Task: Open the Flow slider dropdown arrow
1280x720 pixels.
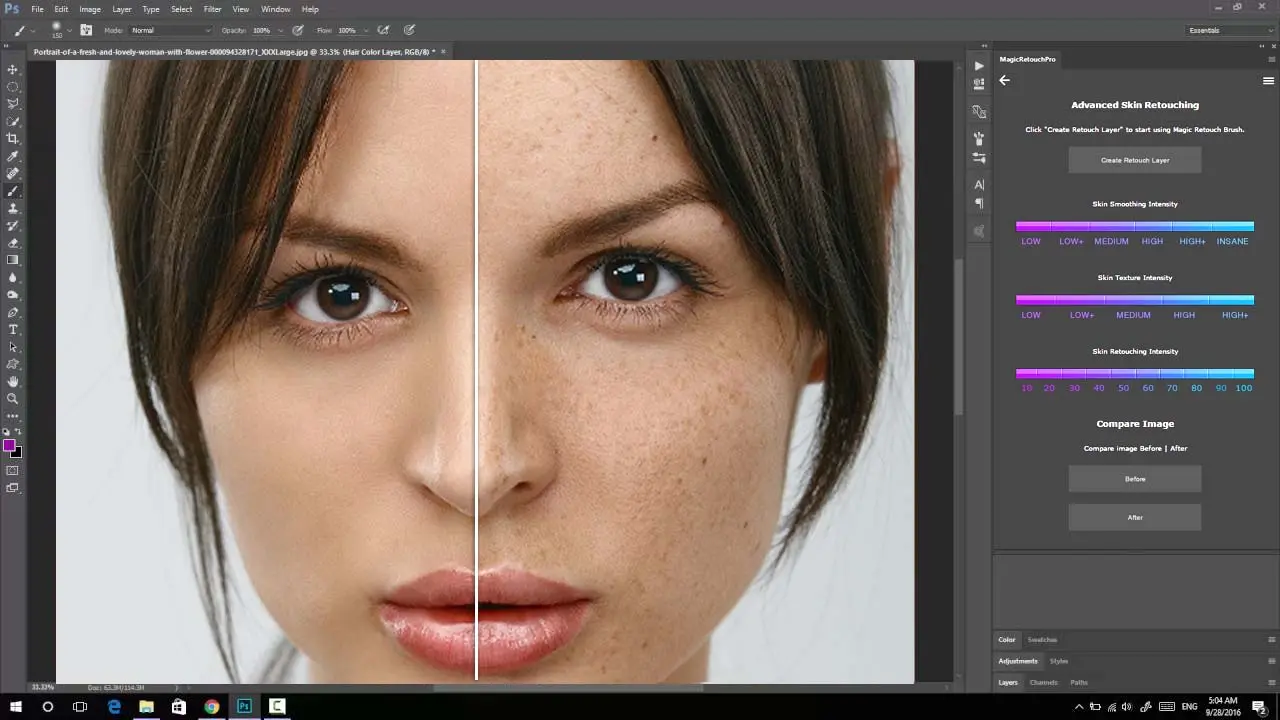Action: click(367, 30)
